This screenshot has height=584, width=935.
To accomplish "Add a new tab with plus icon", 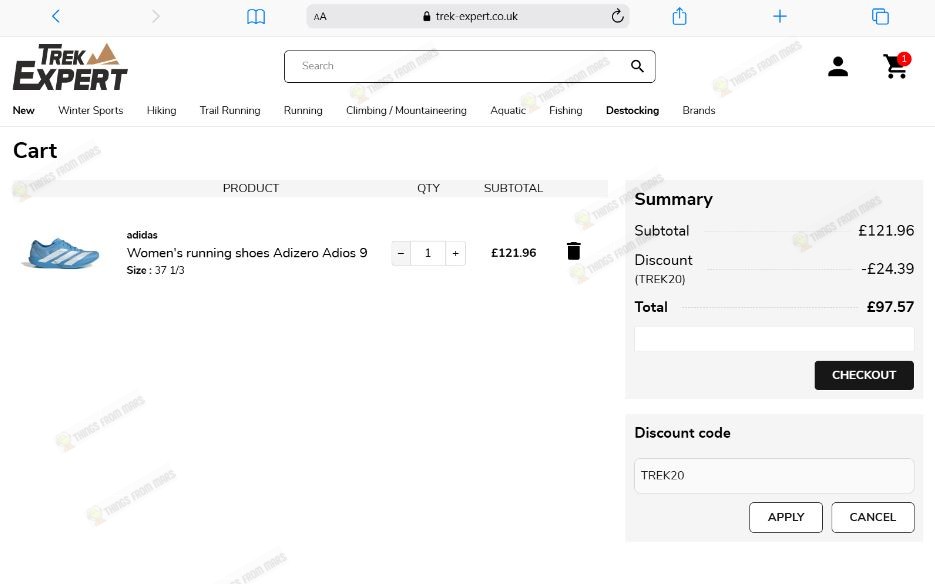I will pos(779,16).
